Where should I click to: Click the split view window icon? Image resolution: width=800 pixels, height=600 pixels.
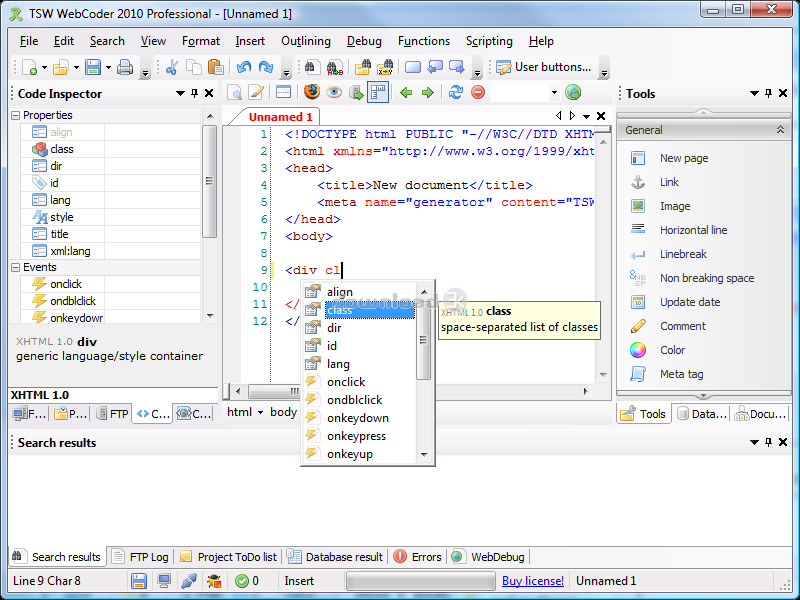pyautogui.click(x=283, y=92)
